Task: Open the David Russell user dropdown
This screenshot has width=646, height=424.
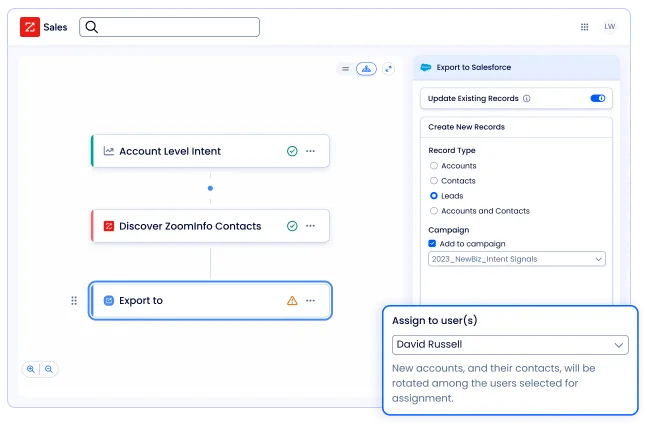Action: [x=510, y=345]
